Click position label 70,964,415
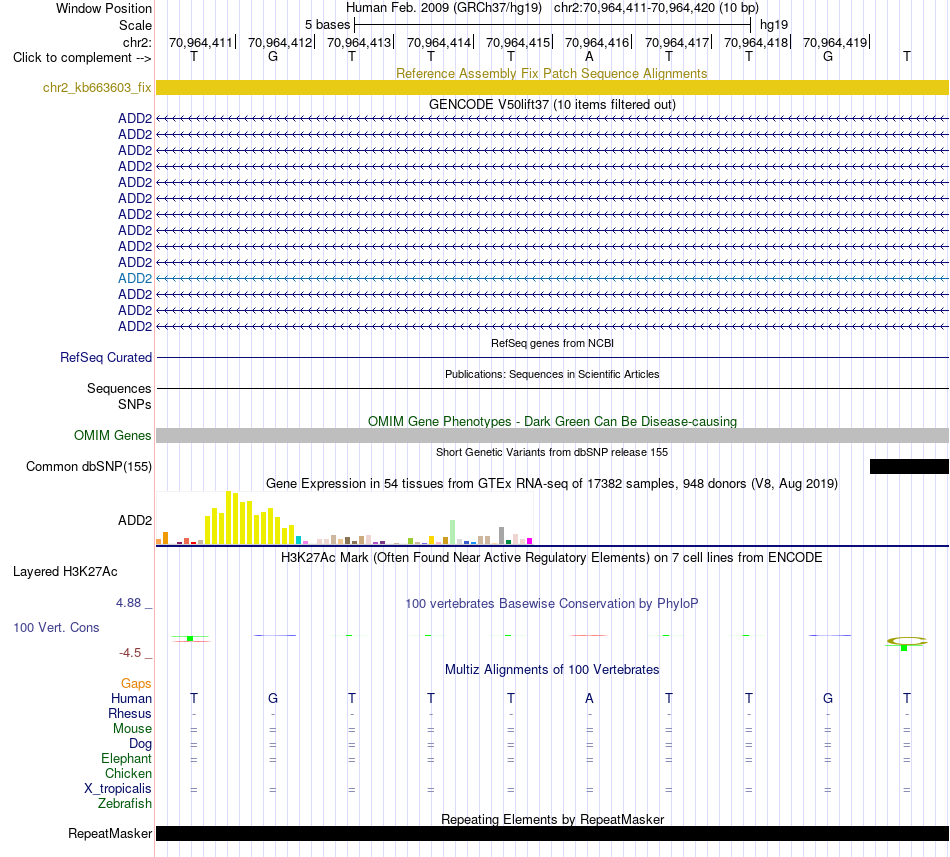Screen dimensions: 950x857 [x=518, y=43]
